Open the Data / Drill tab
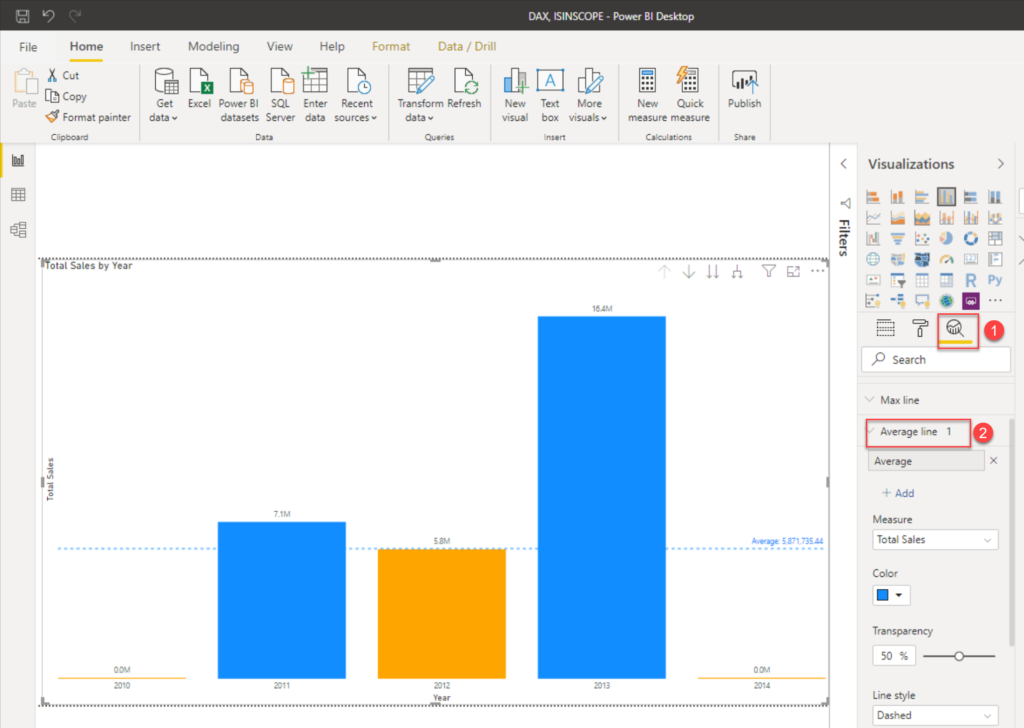1024x728 pixels. pos(467,46)
